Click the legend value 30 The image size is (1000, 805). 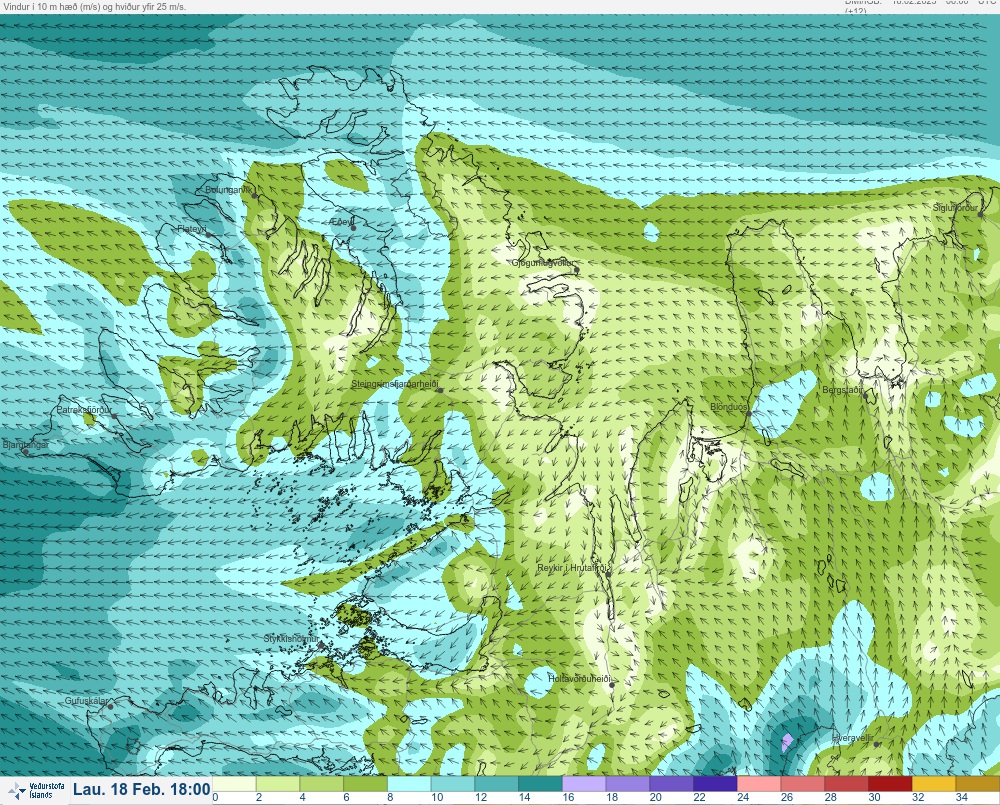coord(874,797)
